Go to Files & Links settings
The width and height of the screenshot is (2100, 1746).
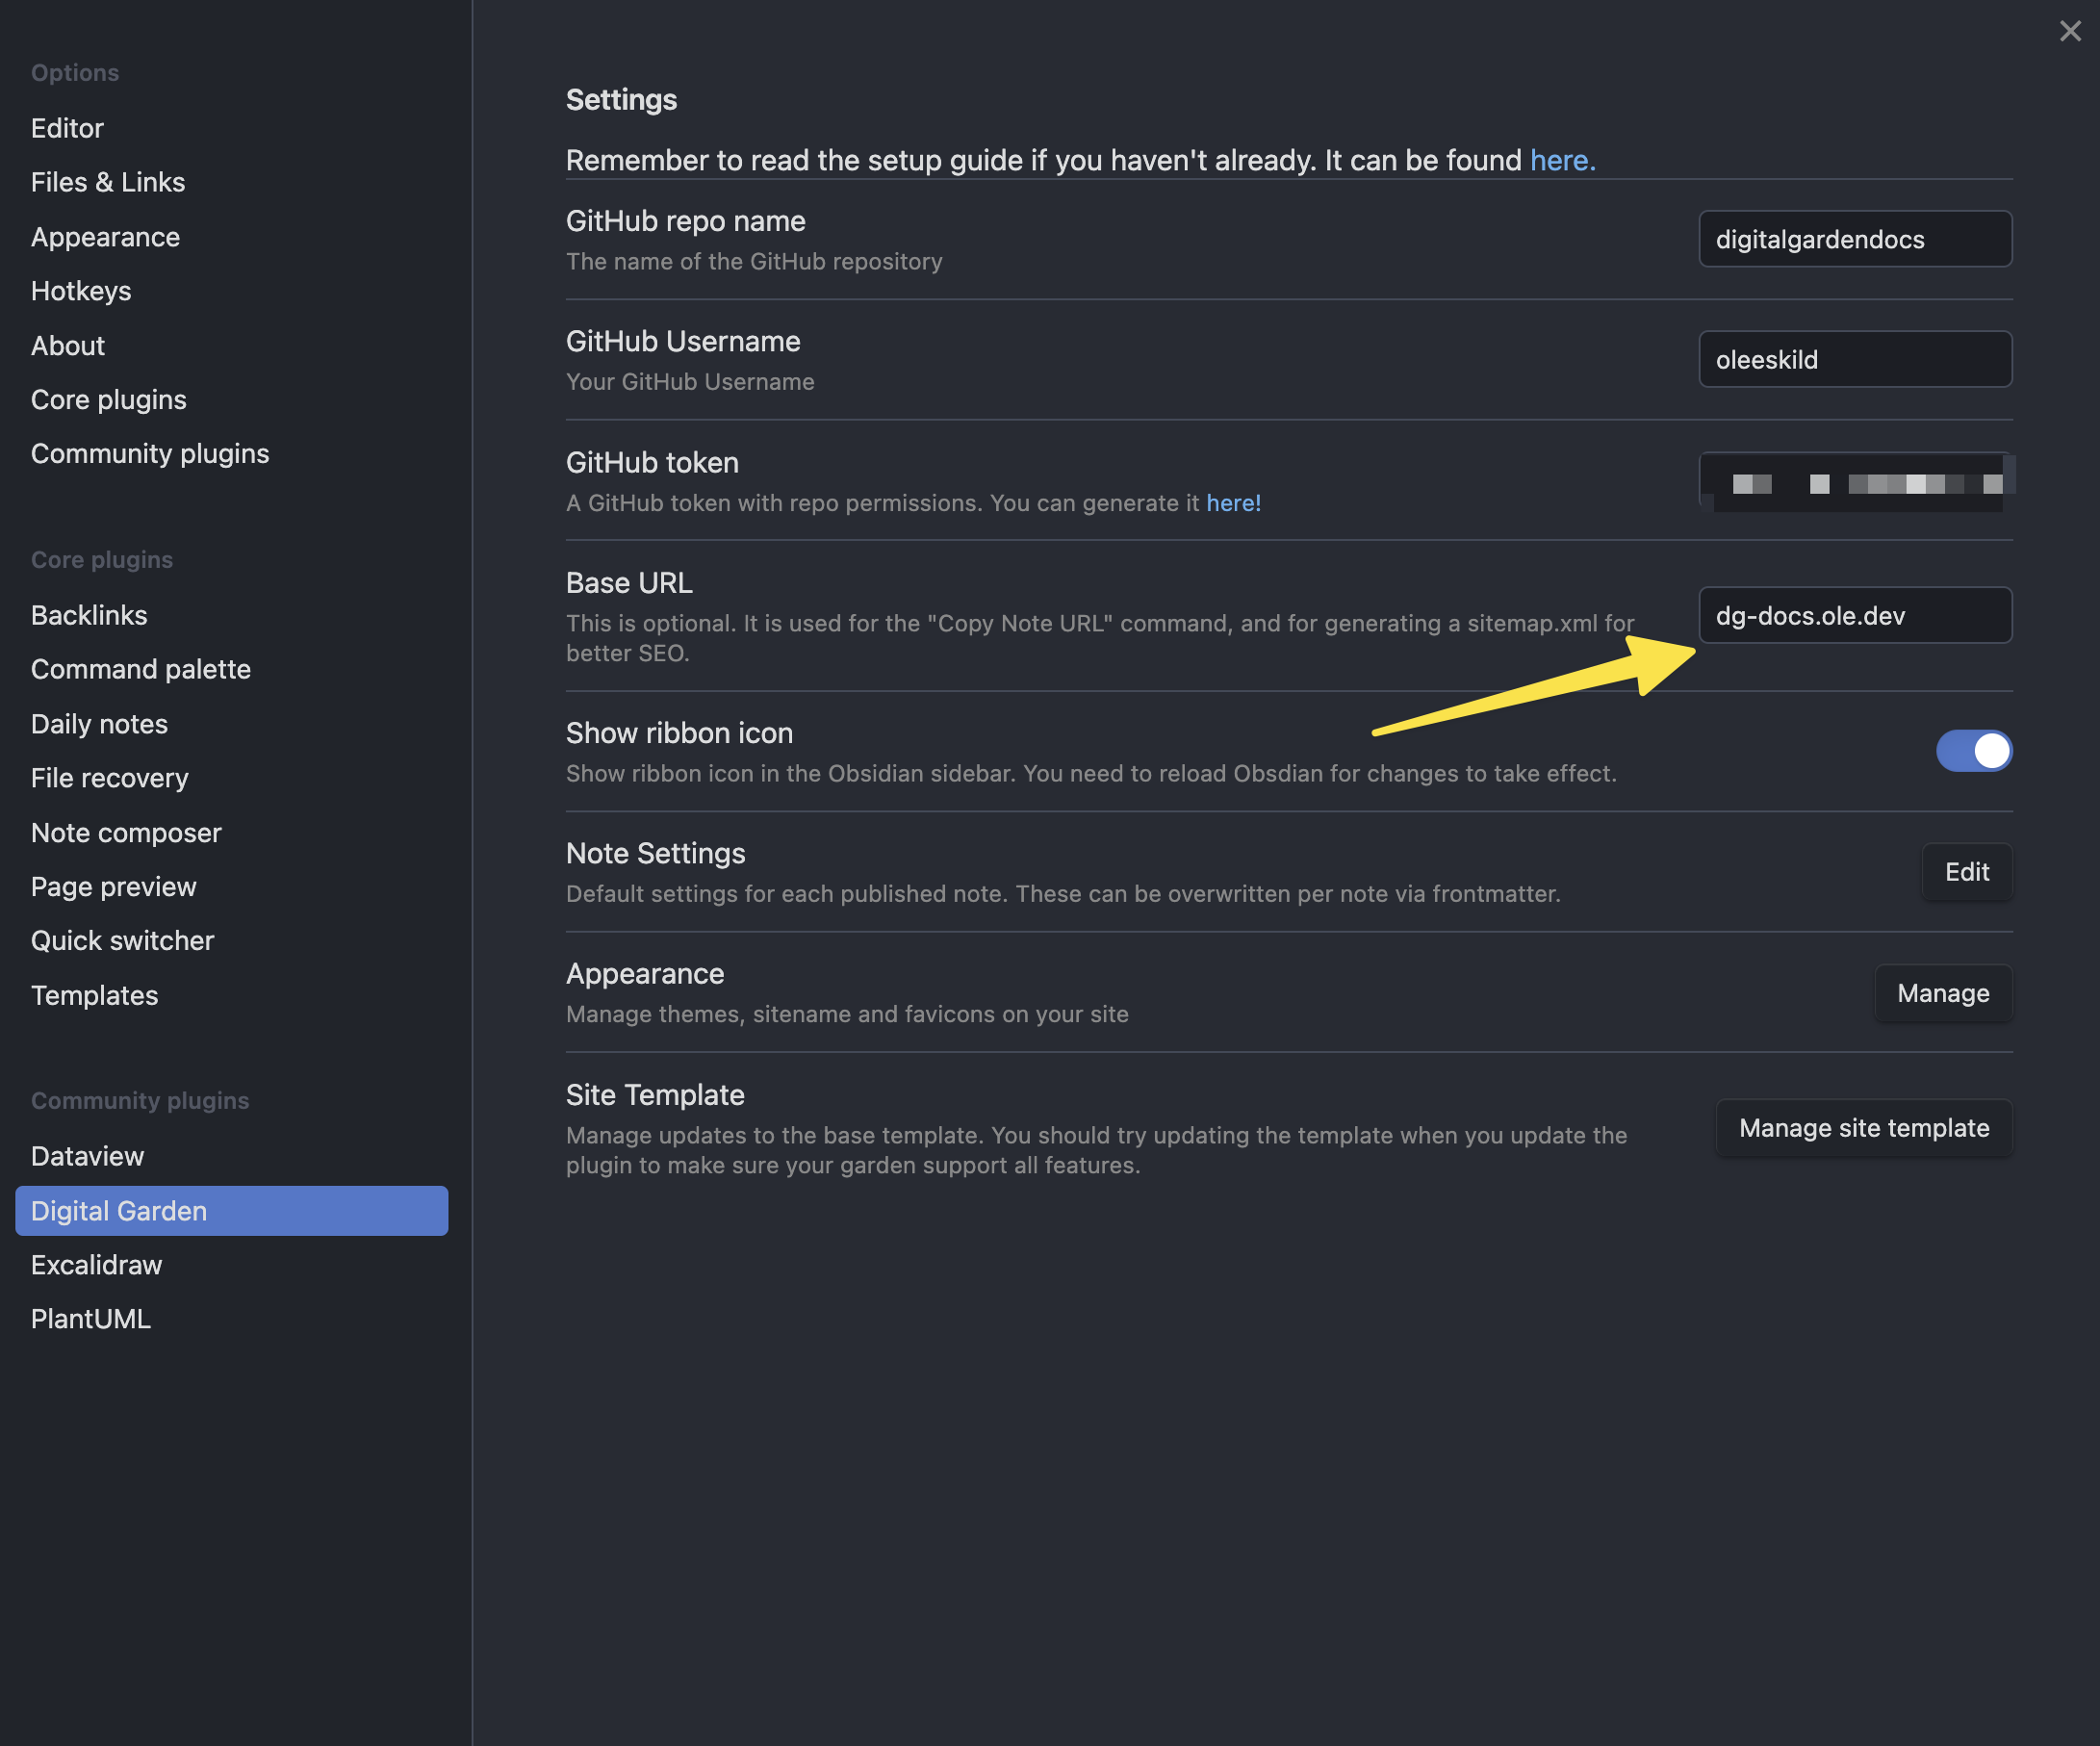point(108,182)
